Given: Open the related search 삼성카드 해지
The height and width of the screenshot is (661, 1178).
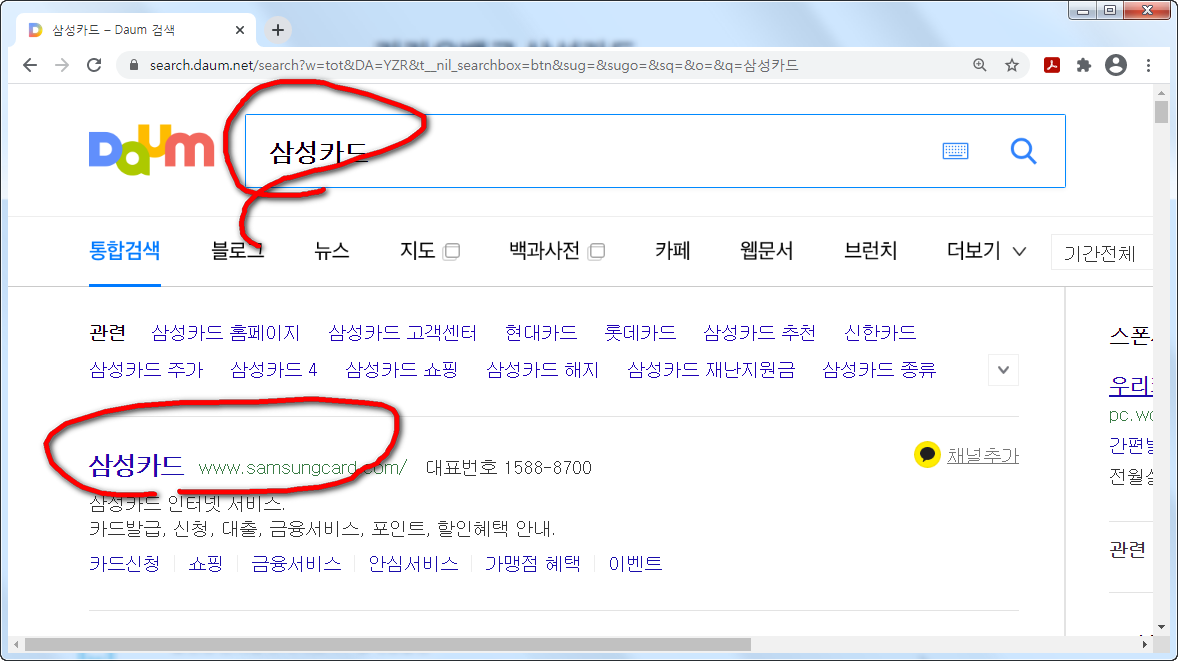Looking at the screenshot, I should [x=542, y=370].
